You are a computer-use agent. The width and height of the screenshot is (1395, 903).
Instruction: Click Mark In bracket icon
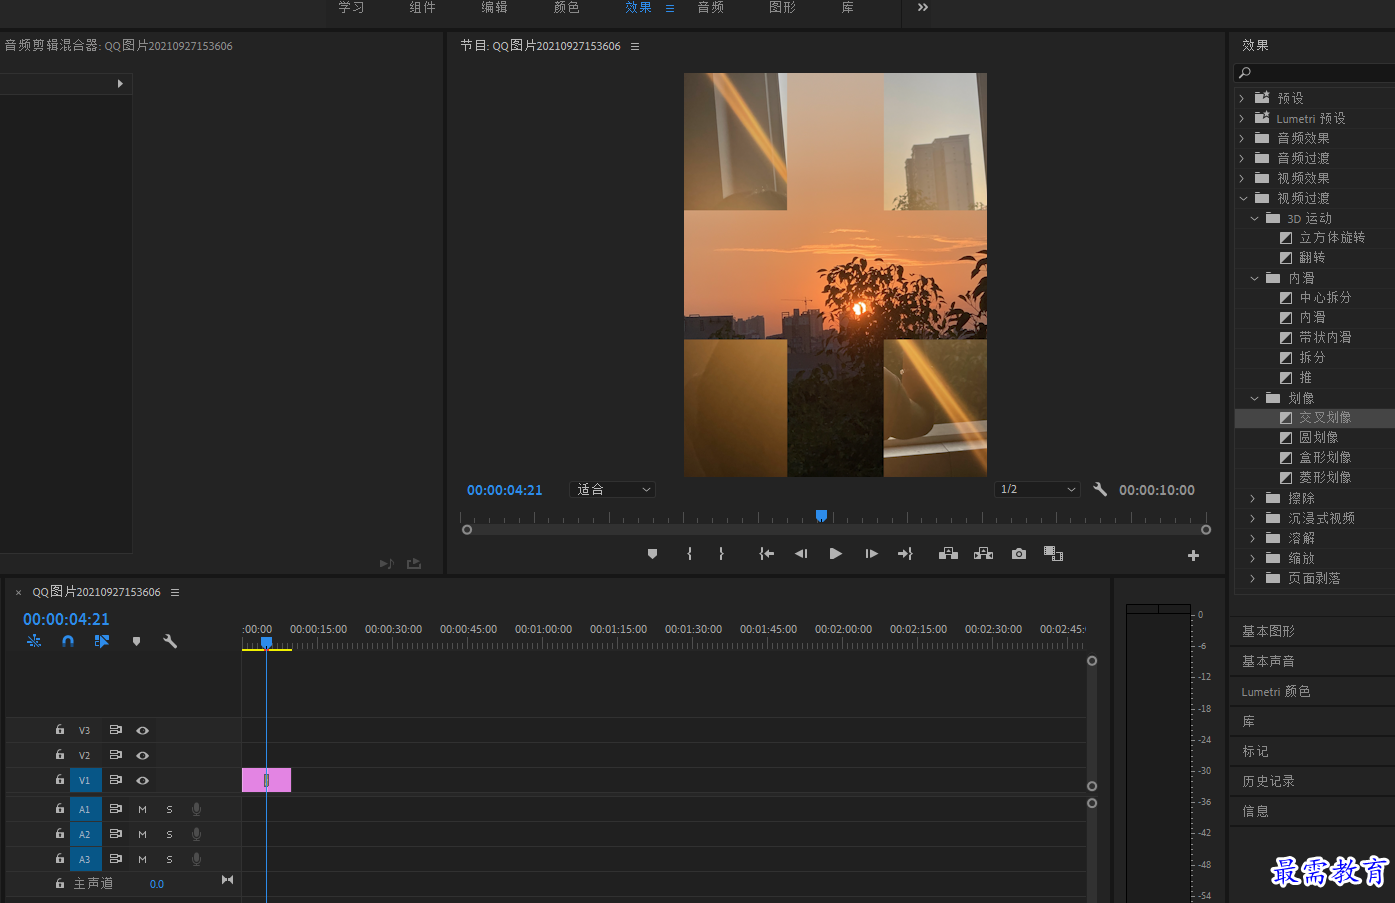click(689, 554)
